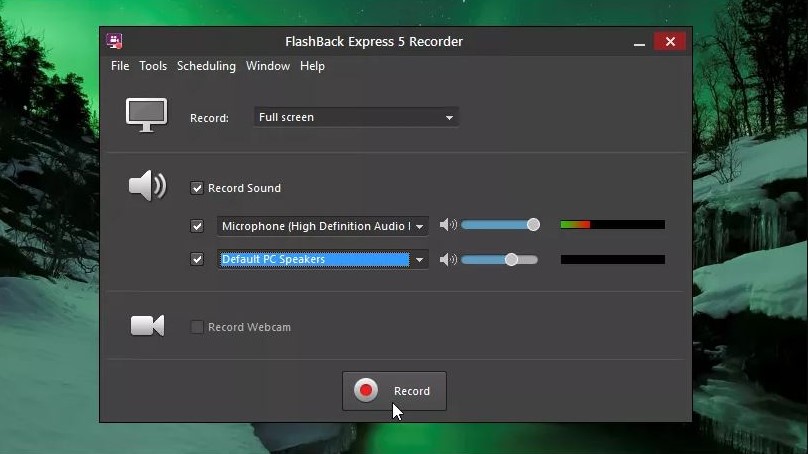Click the monitor screen icon

click(146, 115)
